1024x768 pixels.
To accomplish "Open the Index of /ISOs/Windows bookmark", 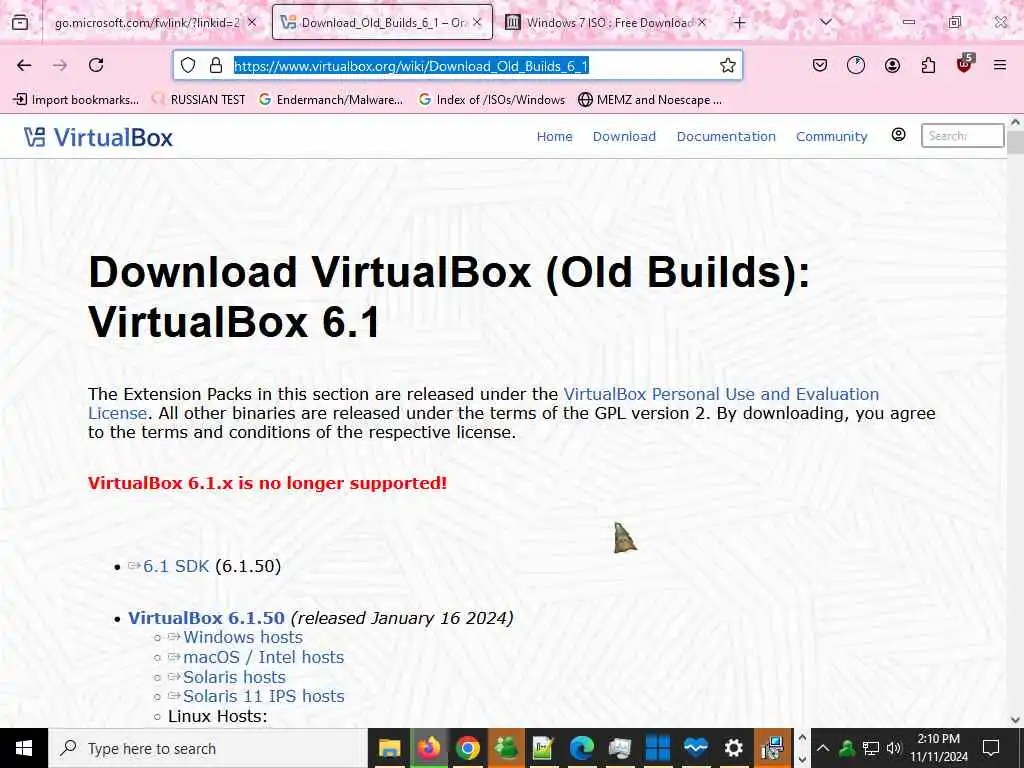I will coord(491,100).
